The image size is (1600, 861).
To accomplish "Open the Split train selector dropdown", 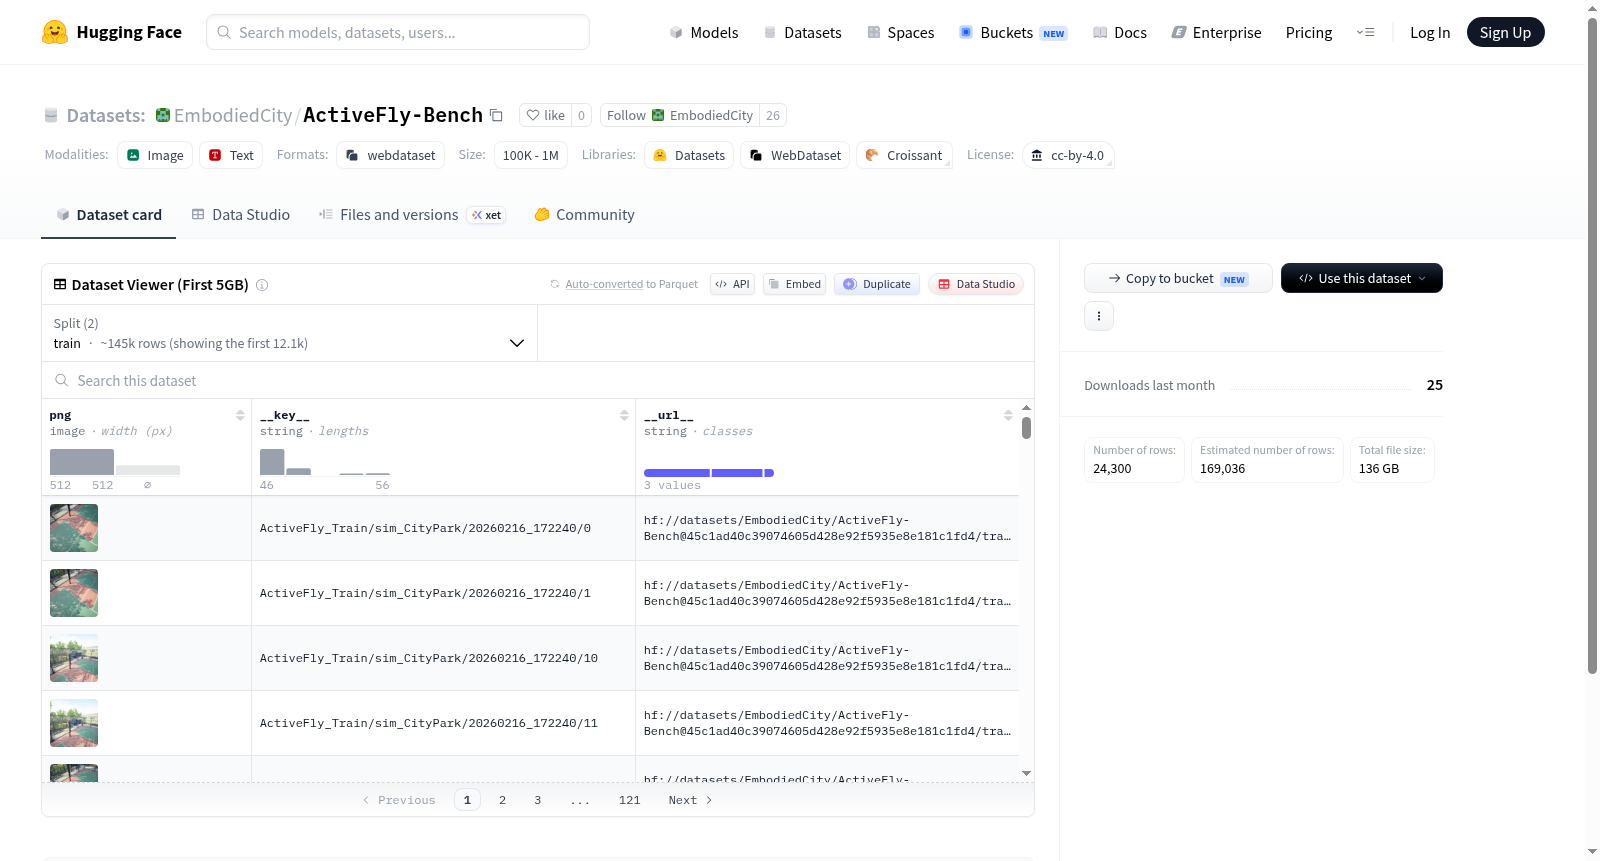I will click(289, 333).
